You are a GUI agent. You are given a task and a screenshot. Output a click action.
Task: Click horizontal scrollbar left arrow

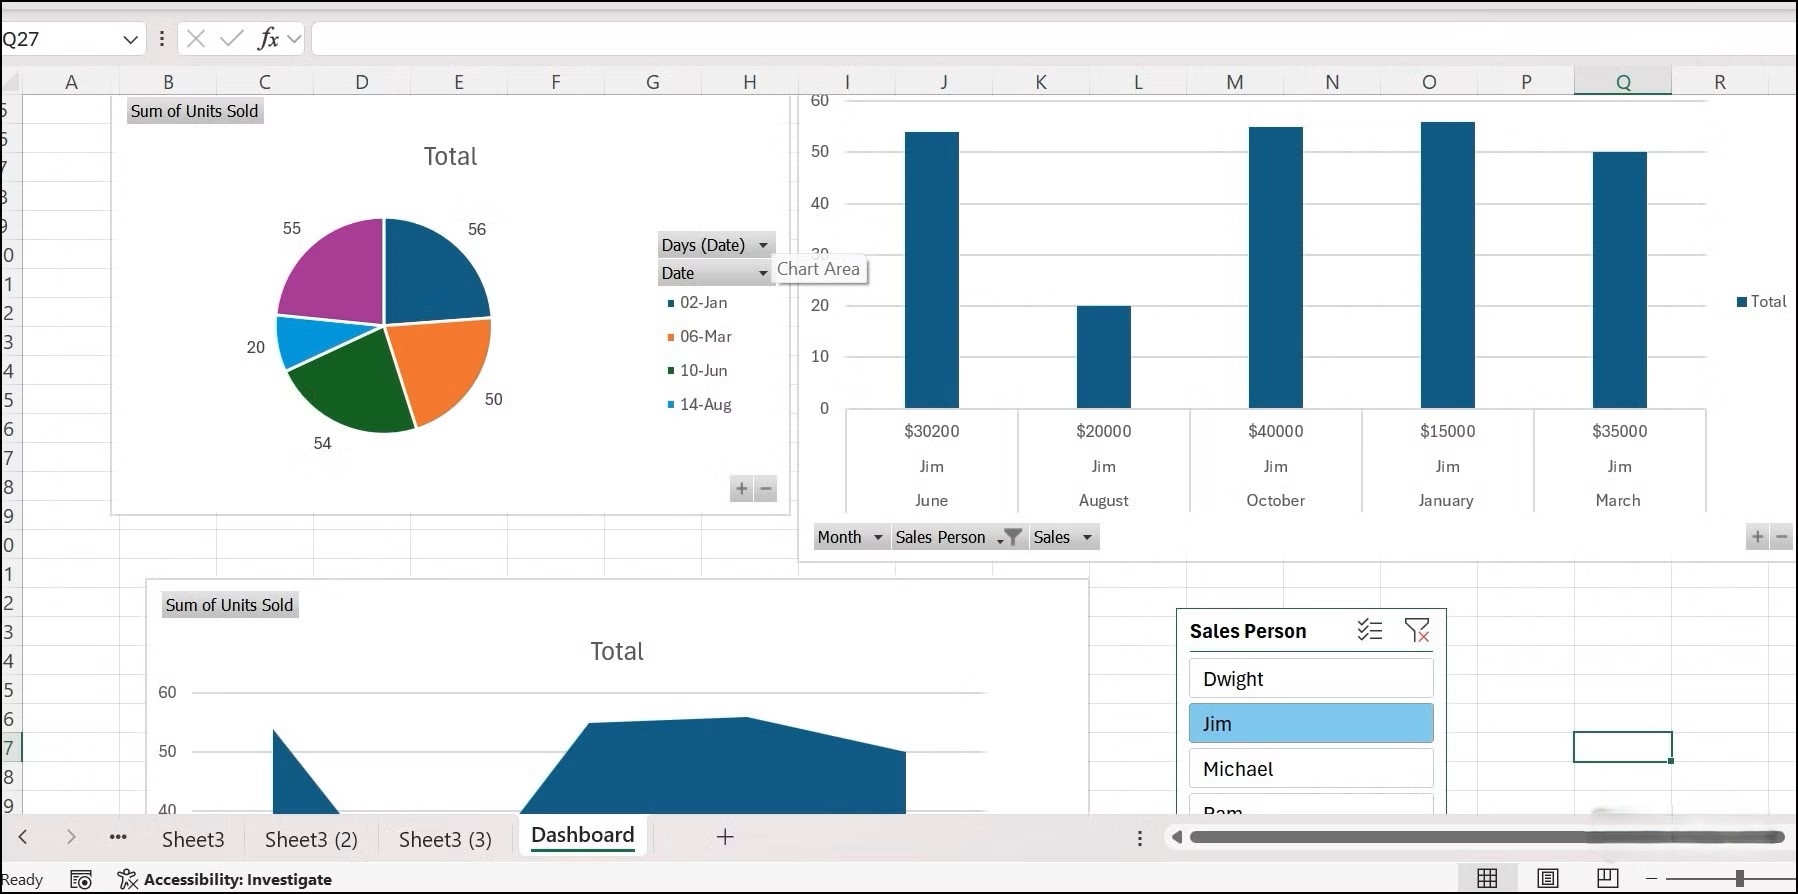coord(1177,837)
